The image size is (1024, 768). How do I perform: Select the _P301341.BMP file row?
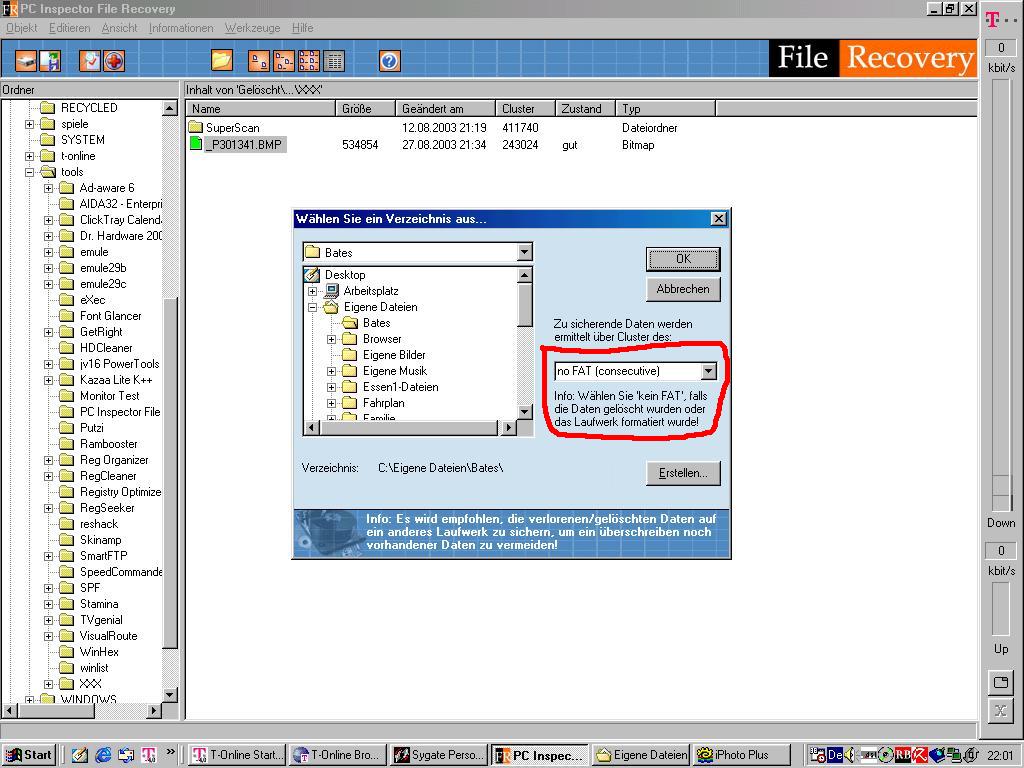[243, 144]
